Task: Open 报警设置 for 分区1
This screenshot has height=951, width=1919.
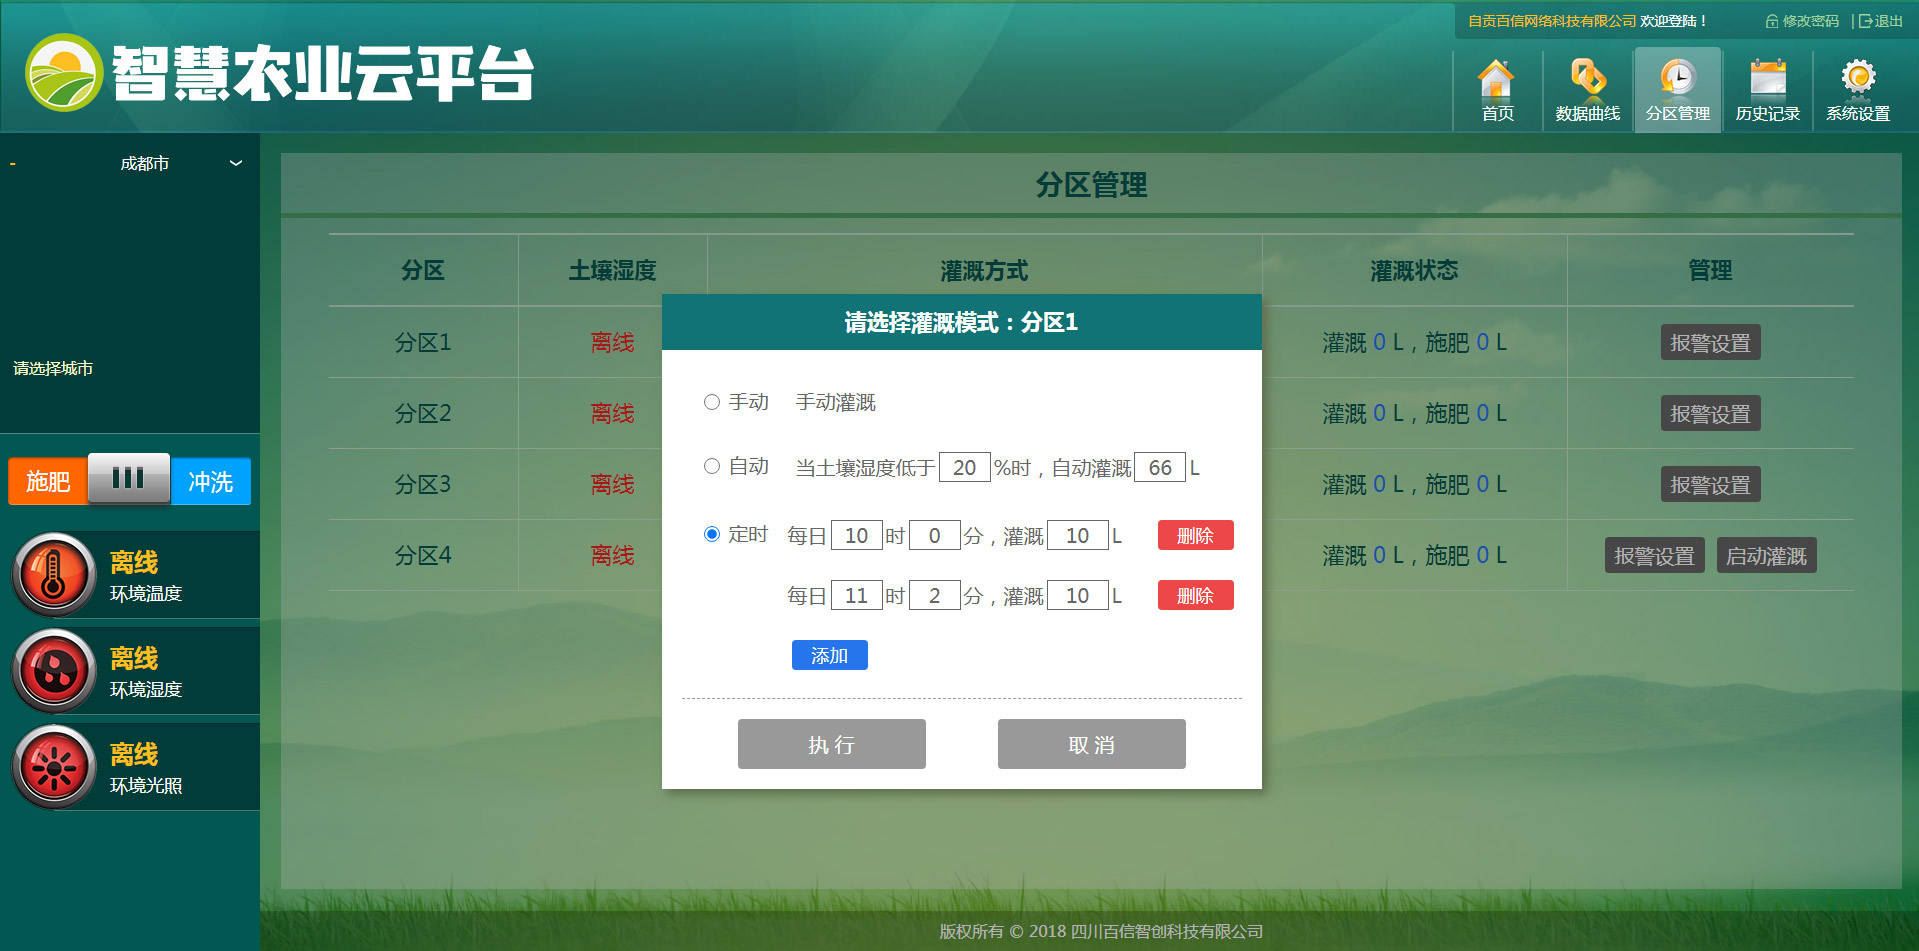Action: point(1710,342)
